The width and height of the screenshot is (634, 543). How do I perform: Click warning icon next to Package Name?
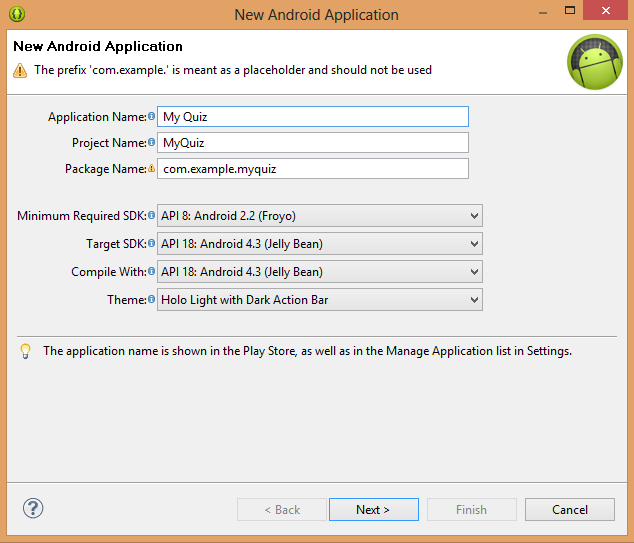tap(151, 168)
